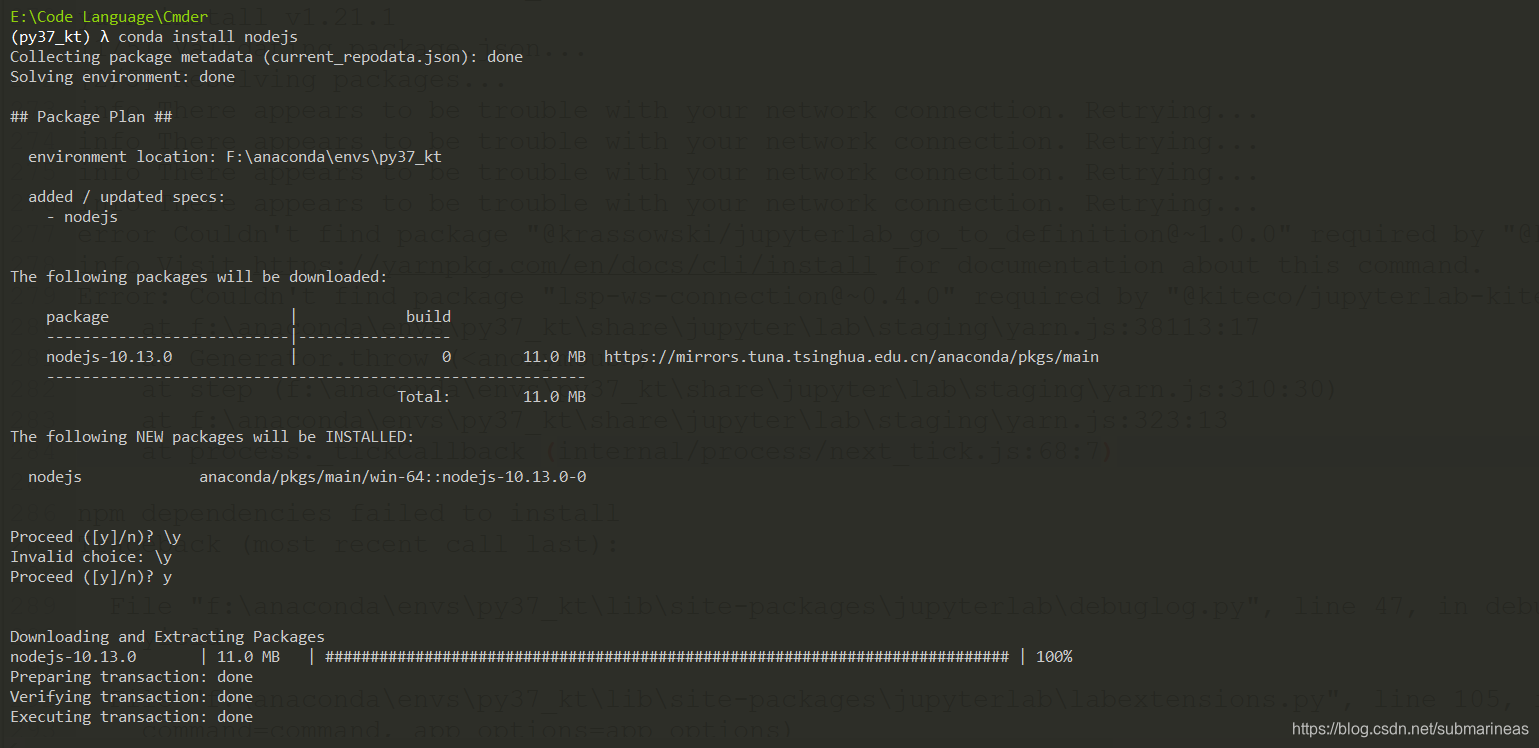Select the path 'E:\Code Language\Cmder'
The width and height of the screenshot is (1539, 748).
pos(110,17)
